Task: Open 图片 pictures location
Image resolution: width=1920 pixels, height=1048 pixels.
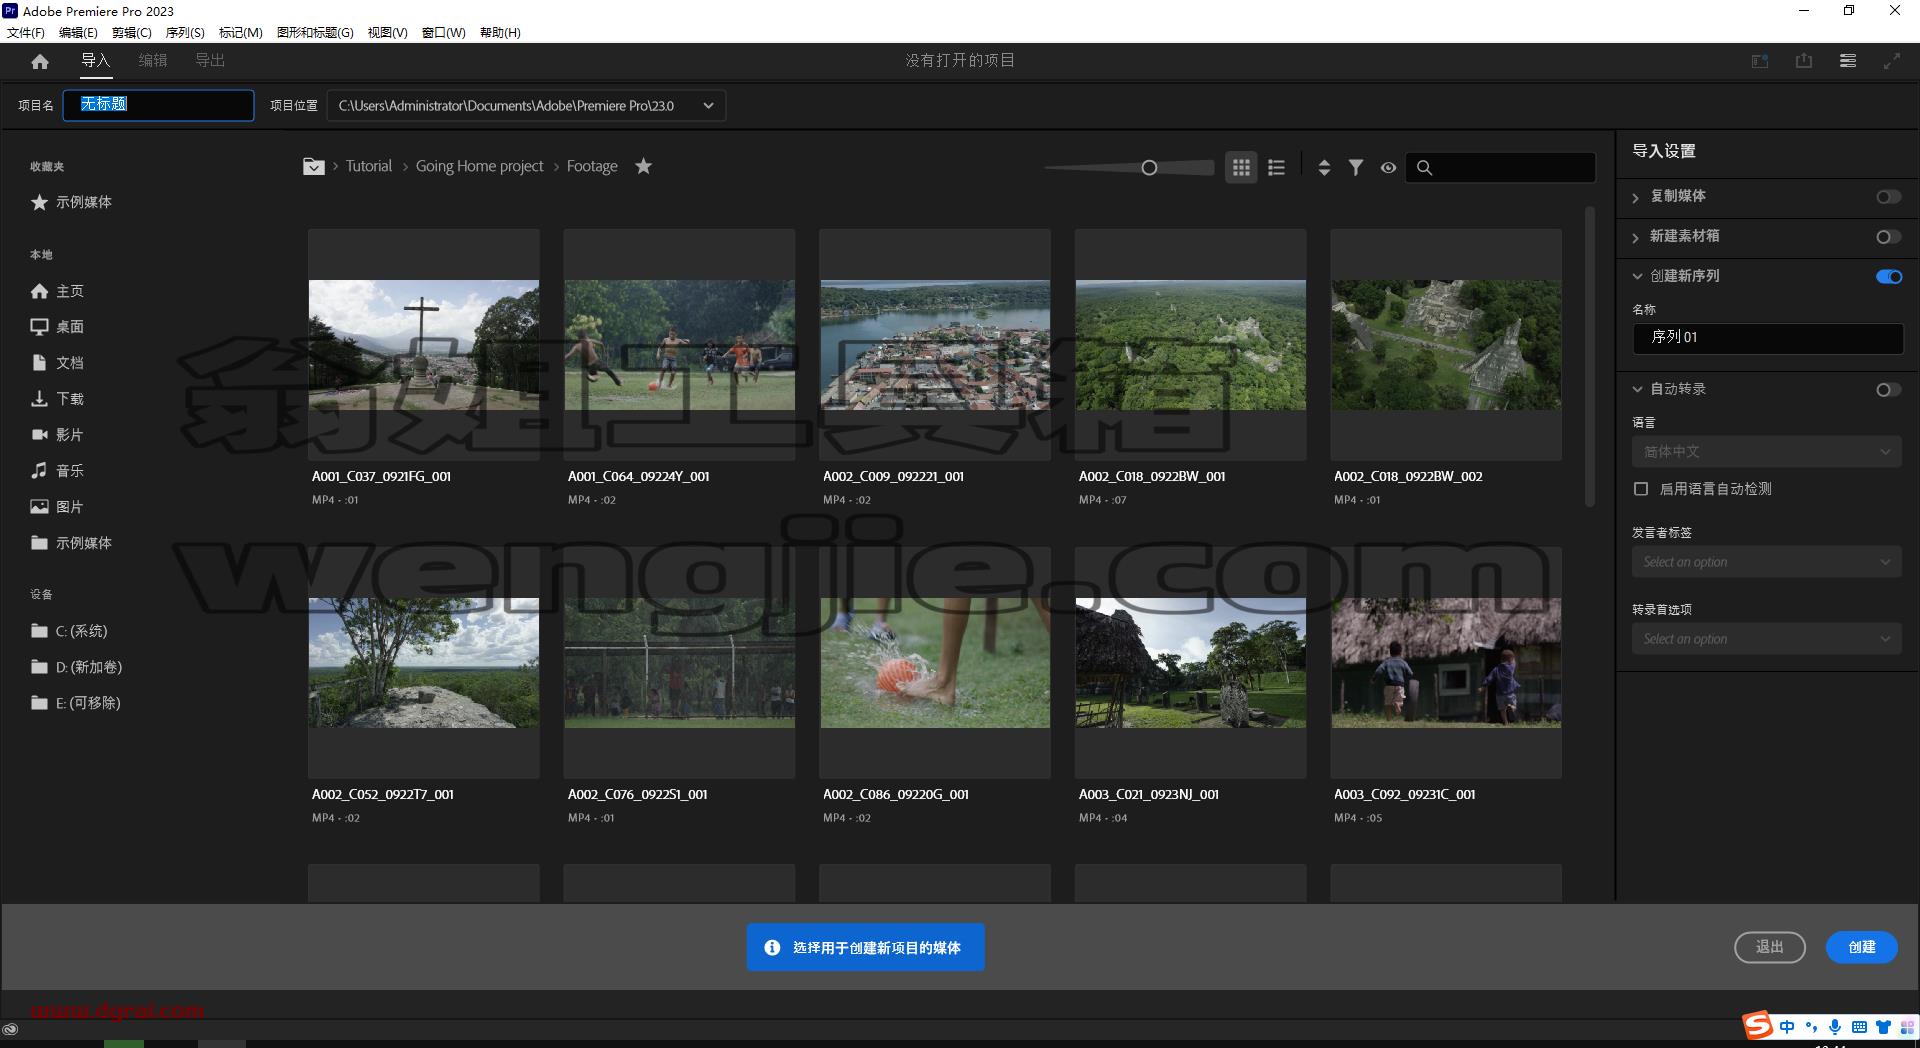Action: coord(57,507)
